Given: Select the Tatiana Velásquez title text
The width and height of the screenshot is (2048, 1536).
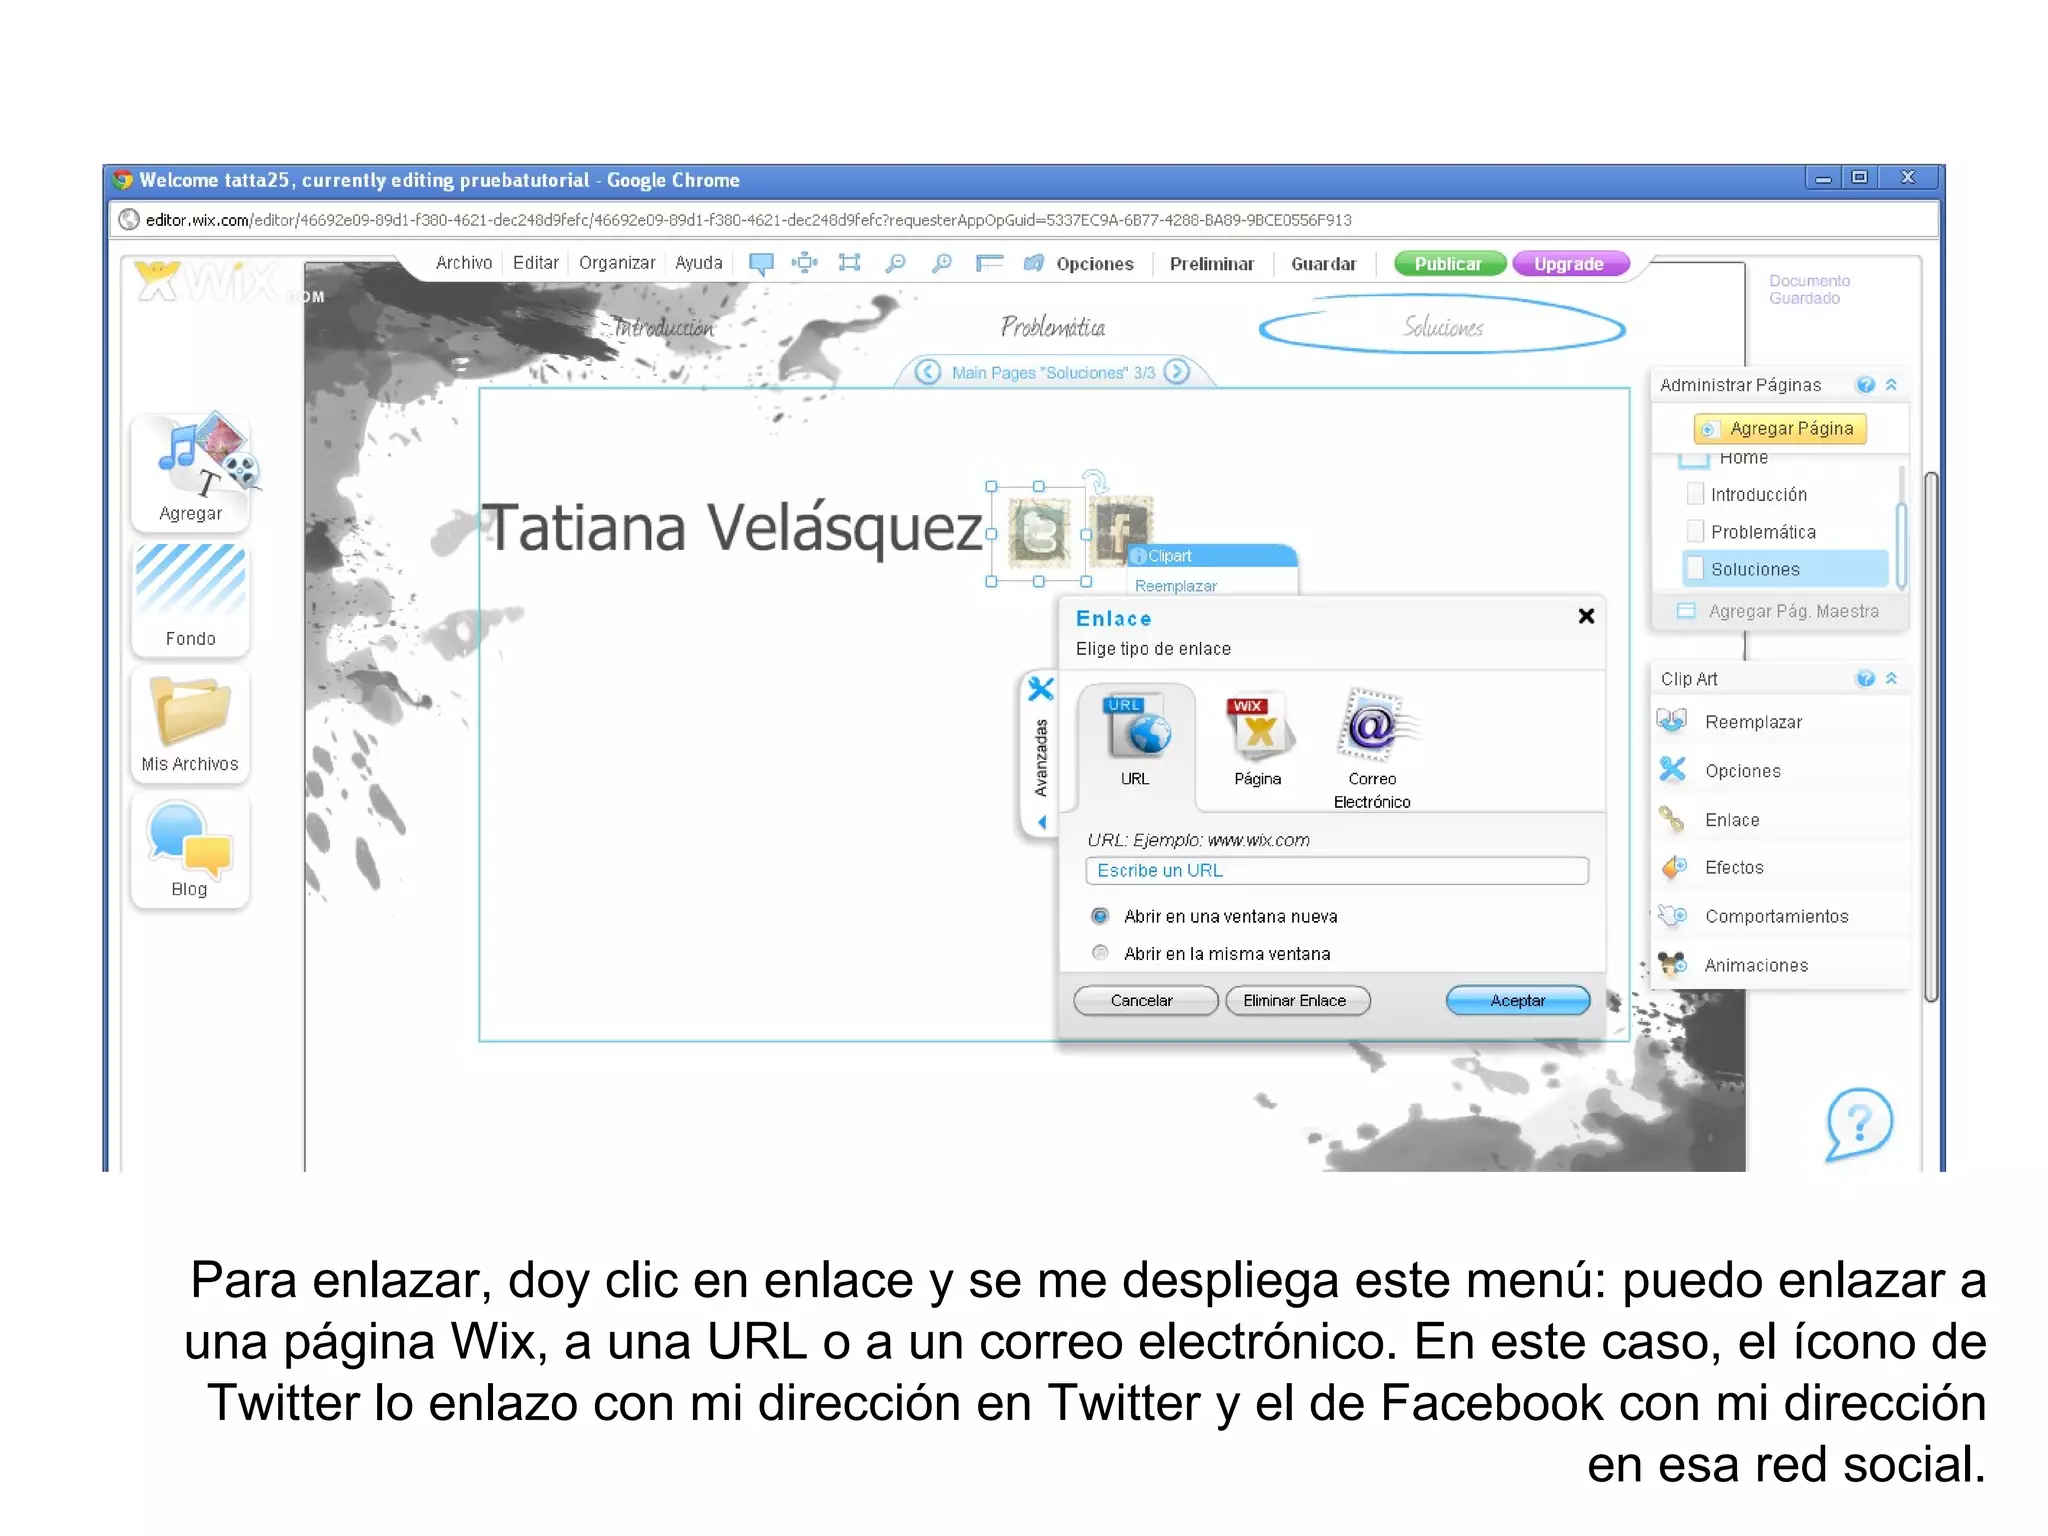Looking at the screenshot, I should pos(733,530).
